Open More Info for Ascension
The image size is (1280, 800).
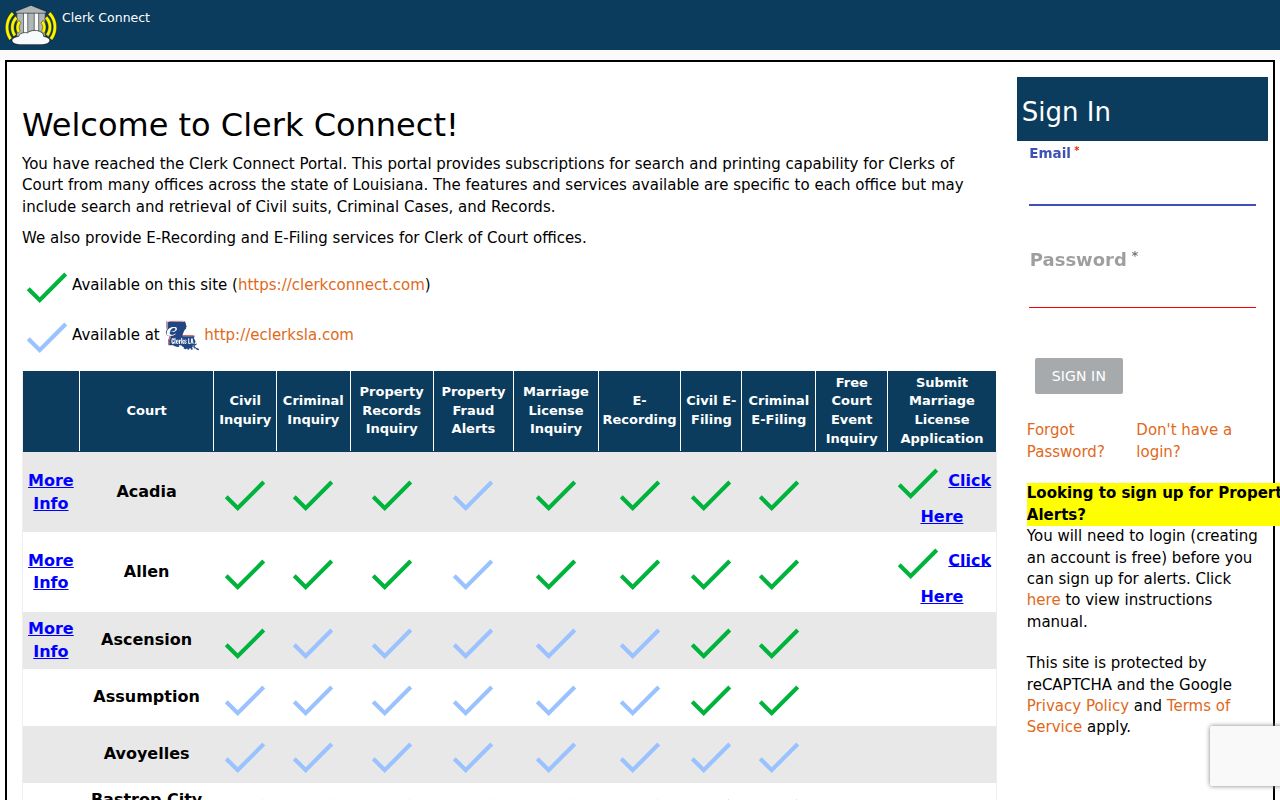coord(51,640)
